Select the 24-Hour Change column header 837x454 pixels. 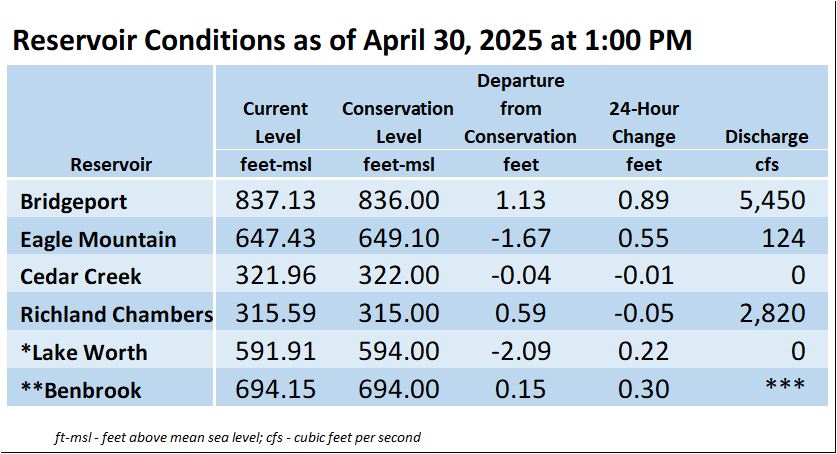coord(644,123)
